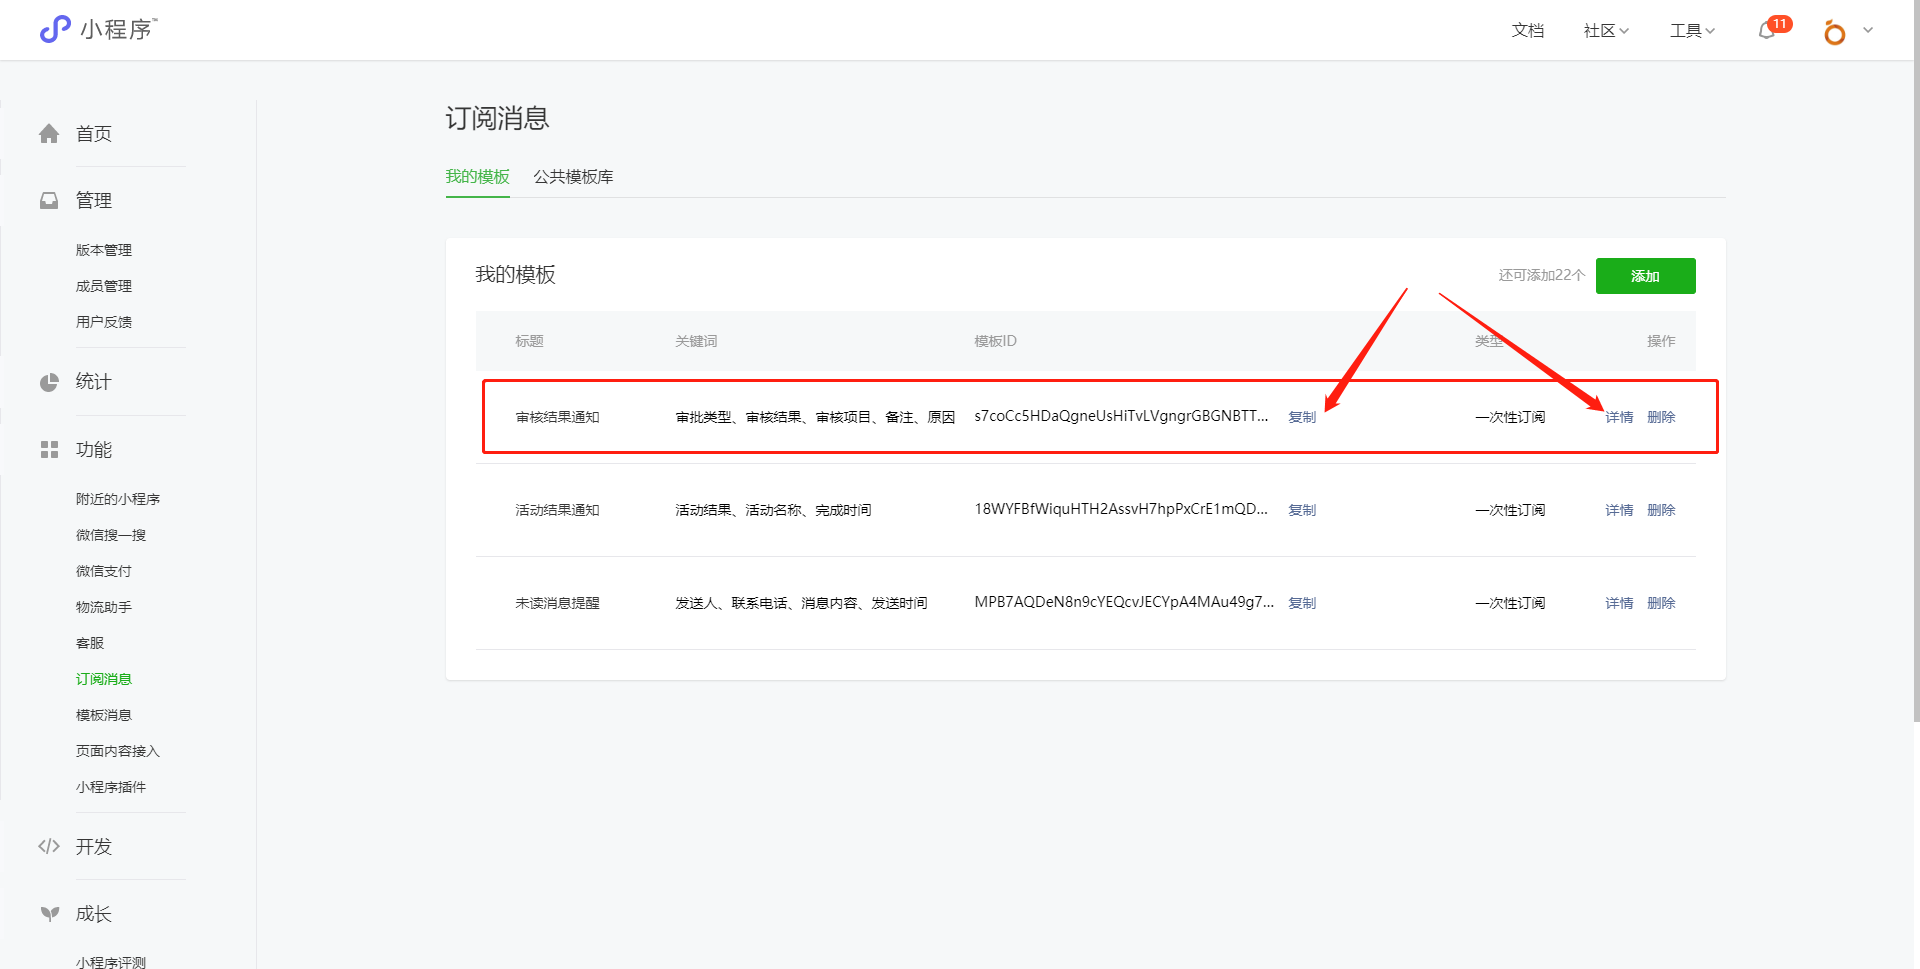Switch to 公共模板库 tab
Image resolution: width=1920 pixels, height=969 pixels.
573,177
